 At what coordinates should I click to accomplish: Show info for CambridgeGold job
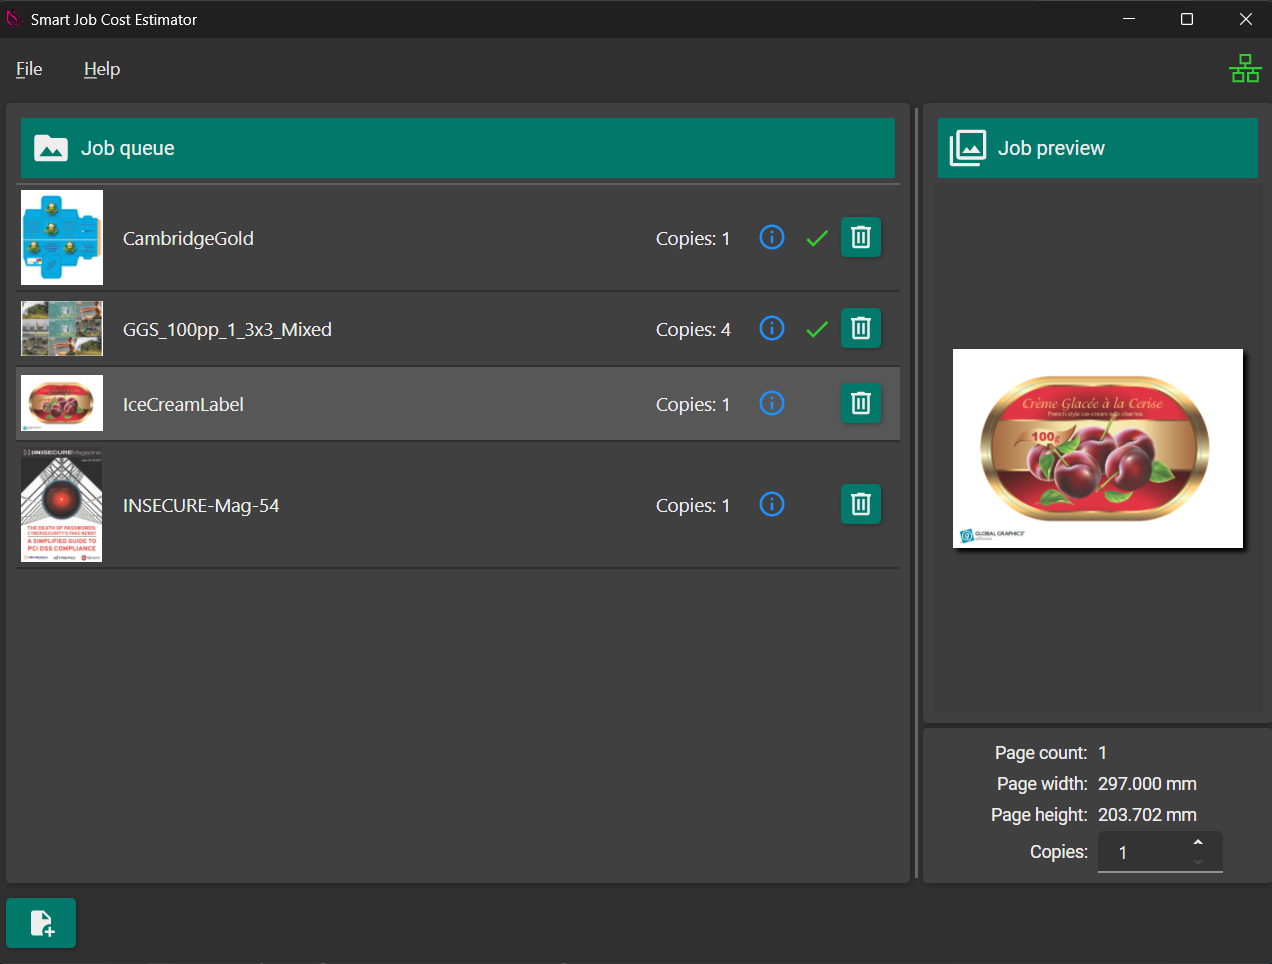pos(771,238)
